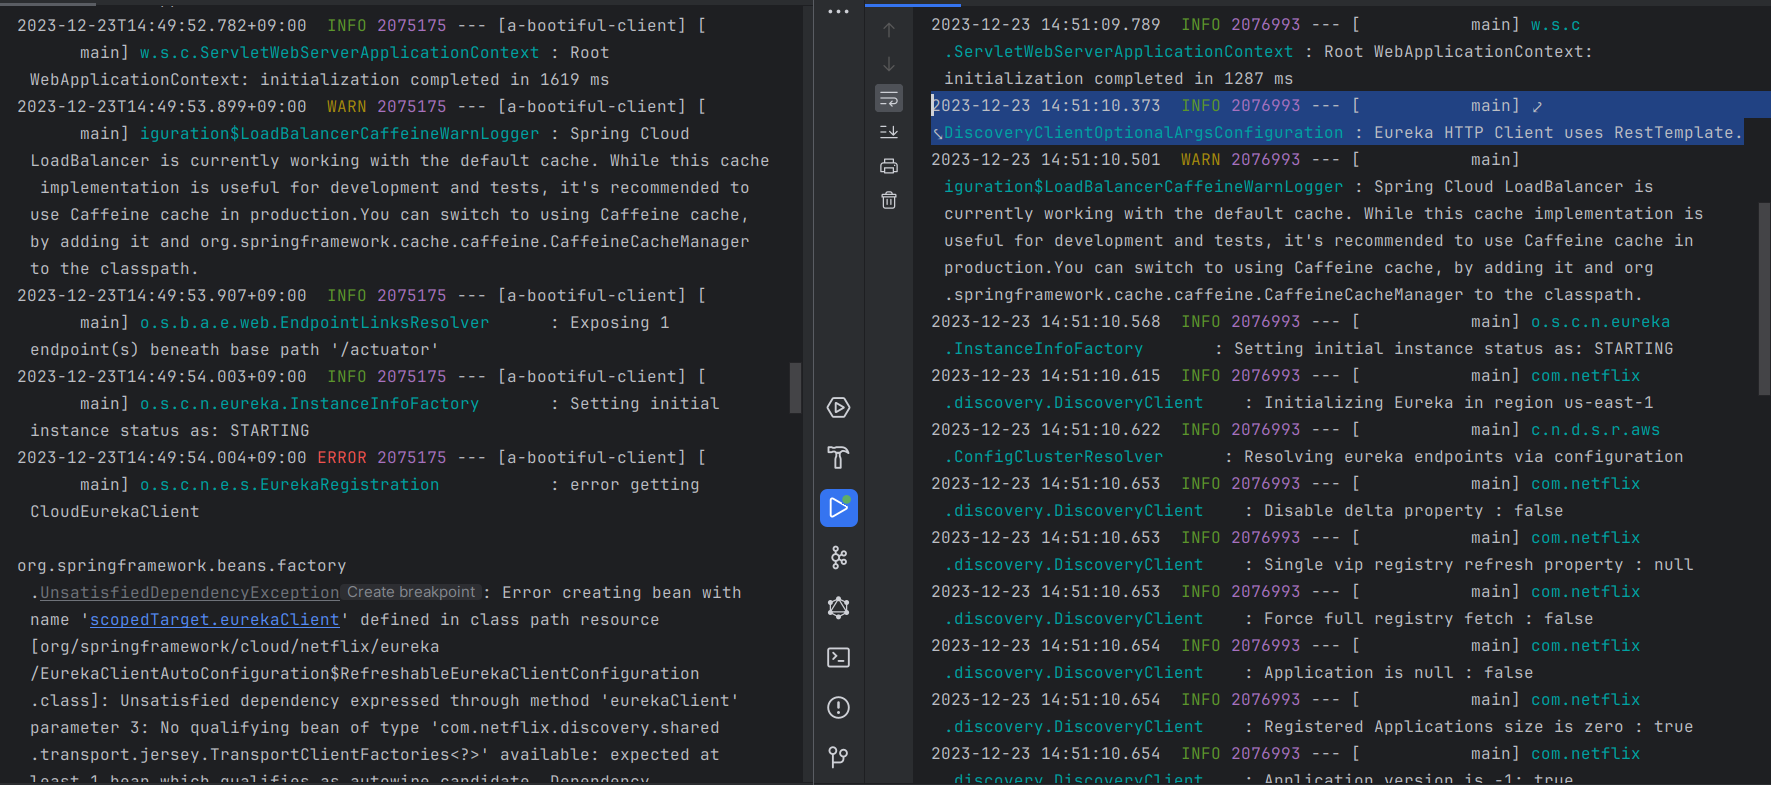Screen dimensions: 1771x785
Task: Click the print console output icon
Action: coord(889,166)
